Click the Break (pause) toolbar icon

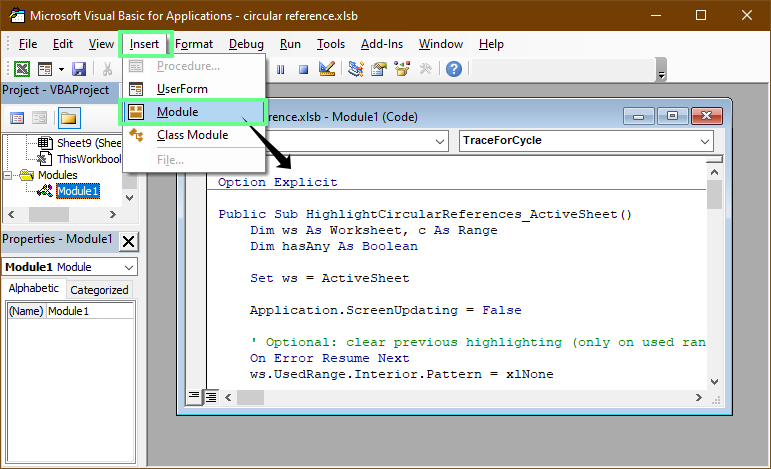click(x=280, y=69)
